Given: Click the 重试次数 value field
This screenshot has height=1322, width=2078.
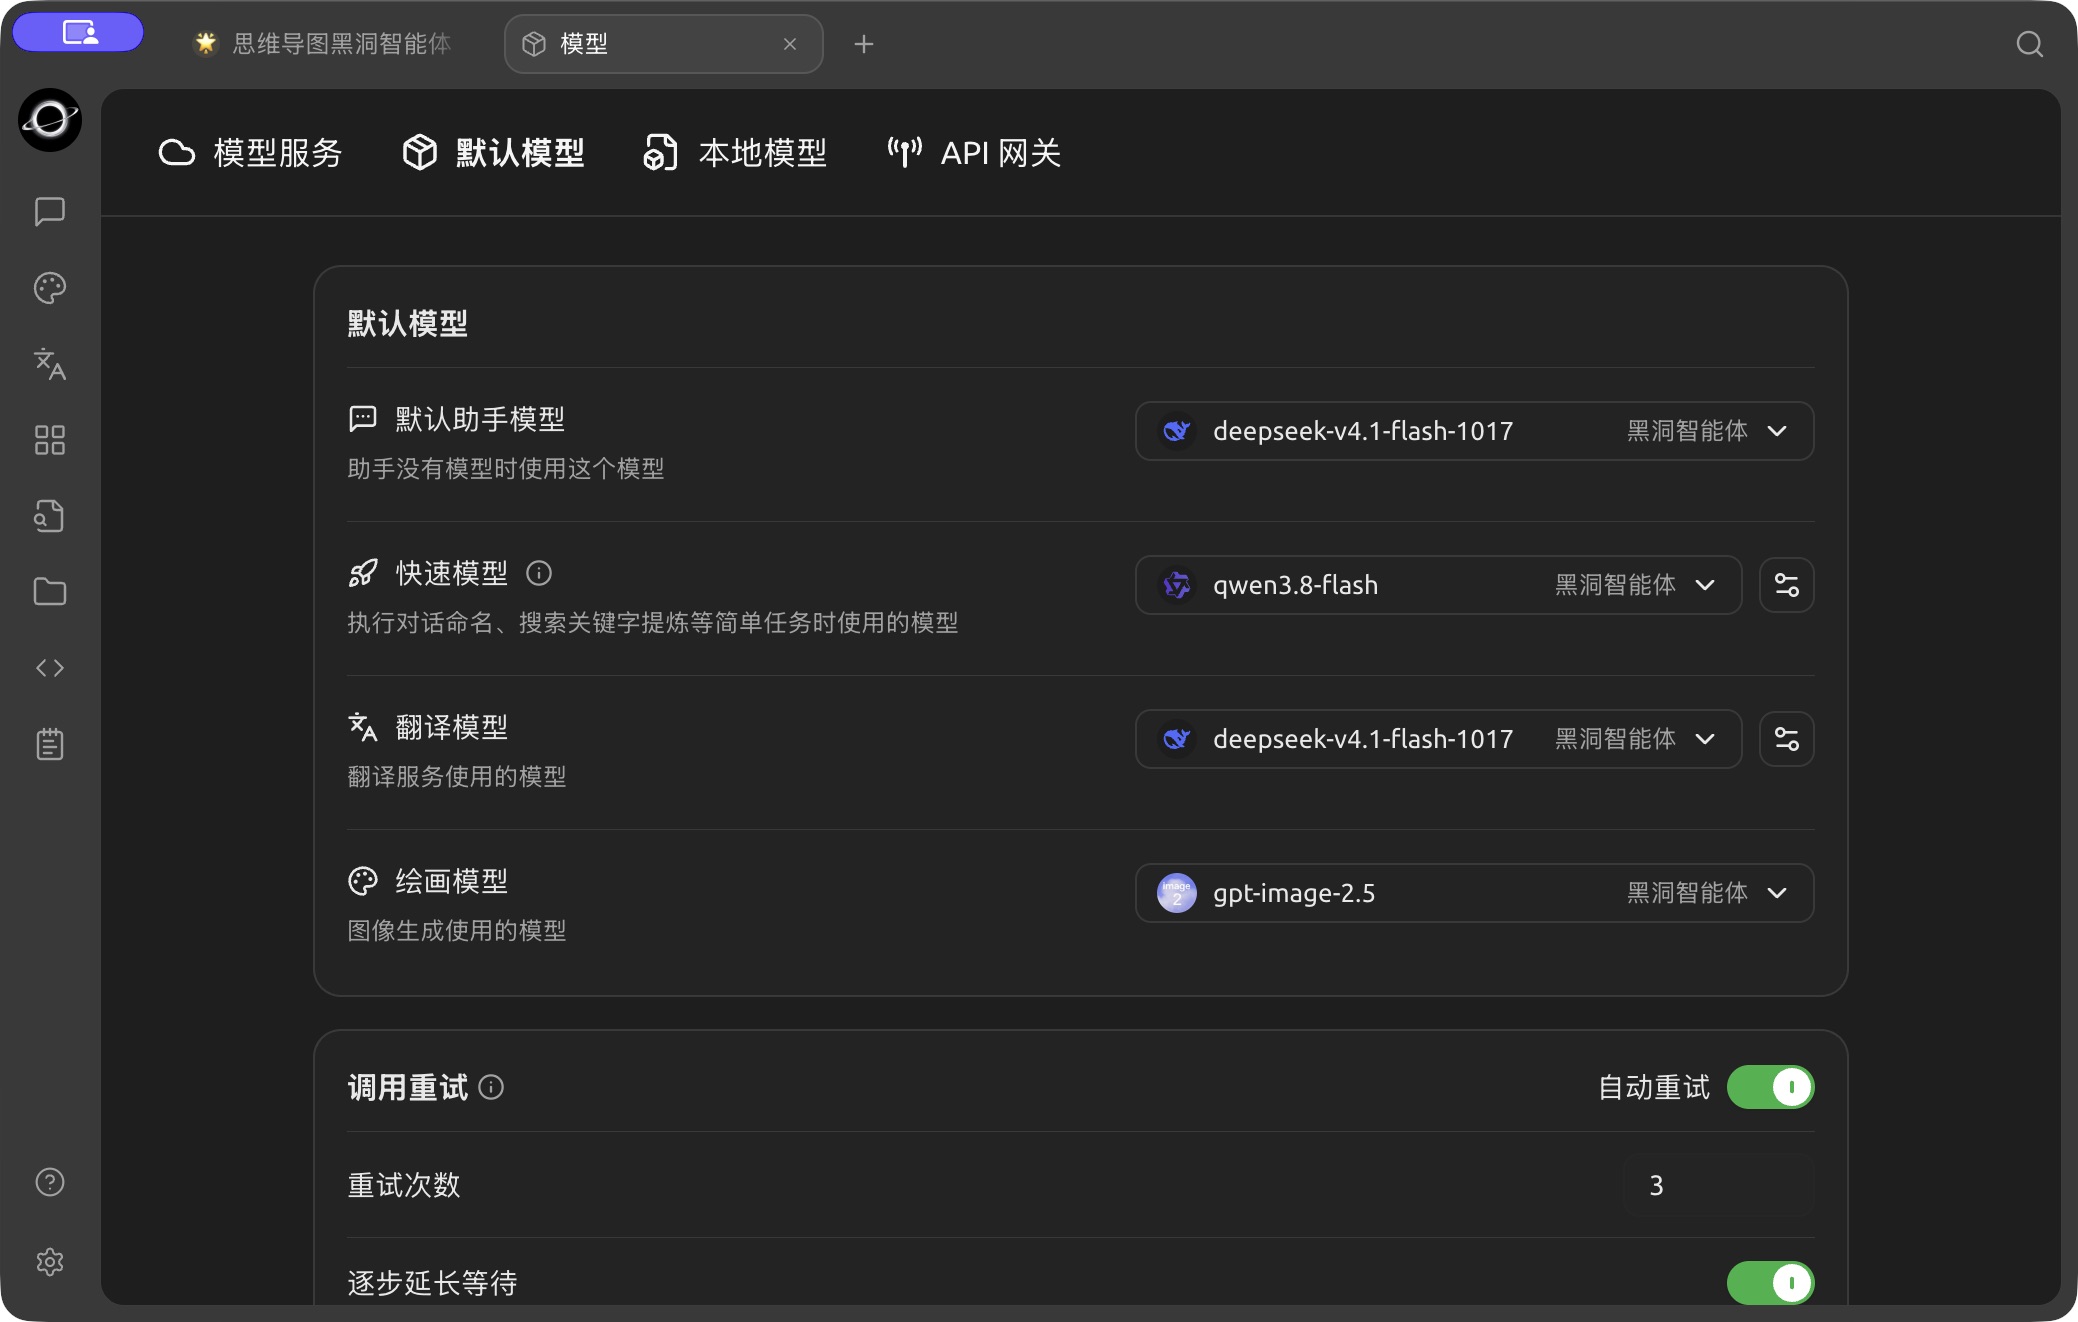Looking at the screenshot, I should click(x=1718, y=1185).
